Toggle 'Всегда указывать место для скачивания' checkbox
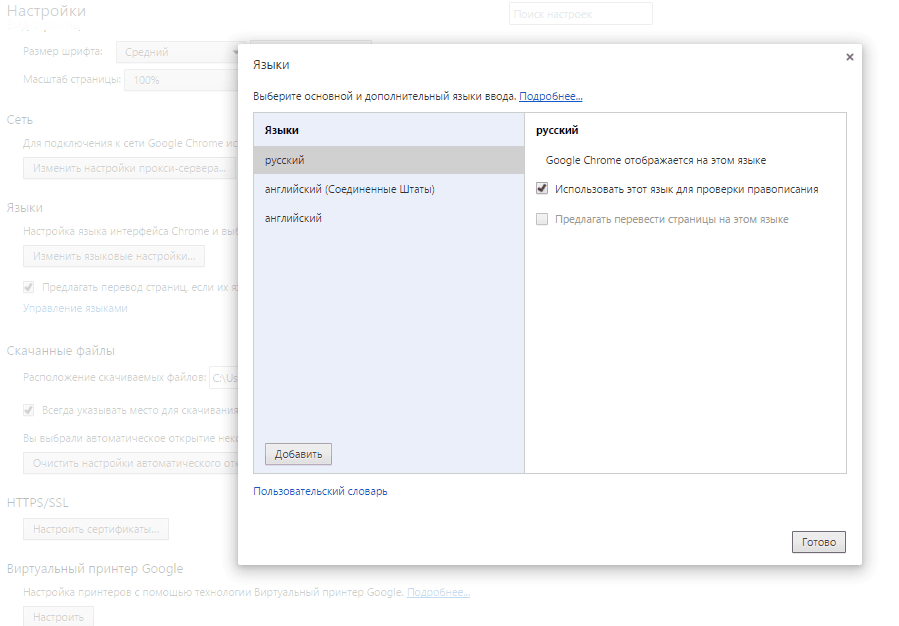This screenshot has height=626, width=899. 29,410
